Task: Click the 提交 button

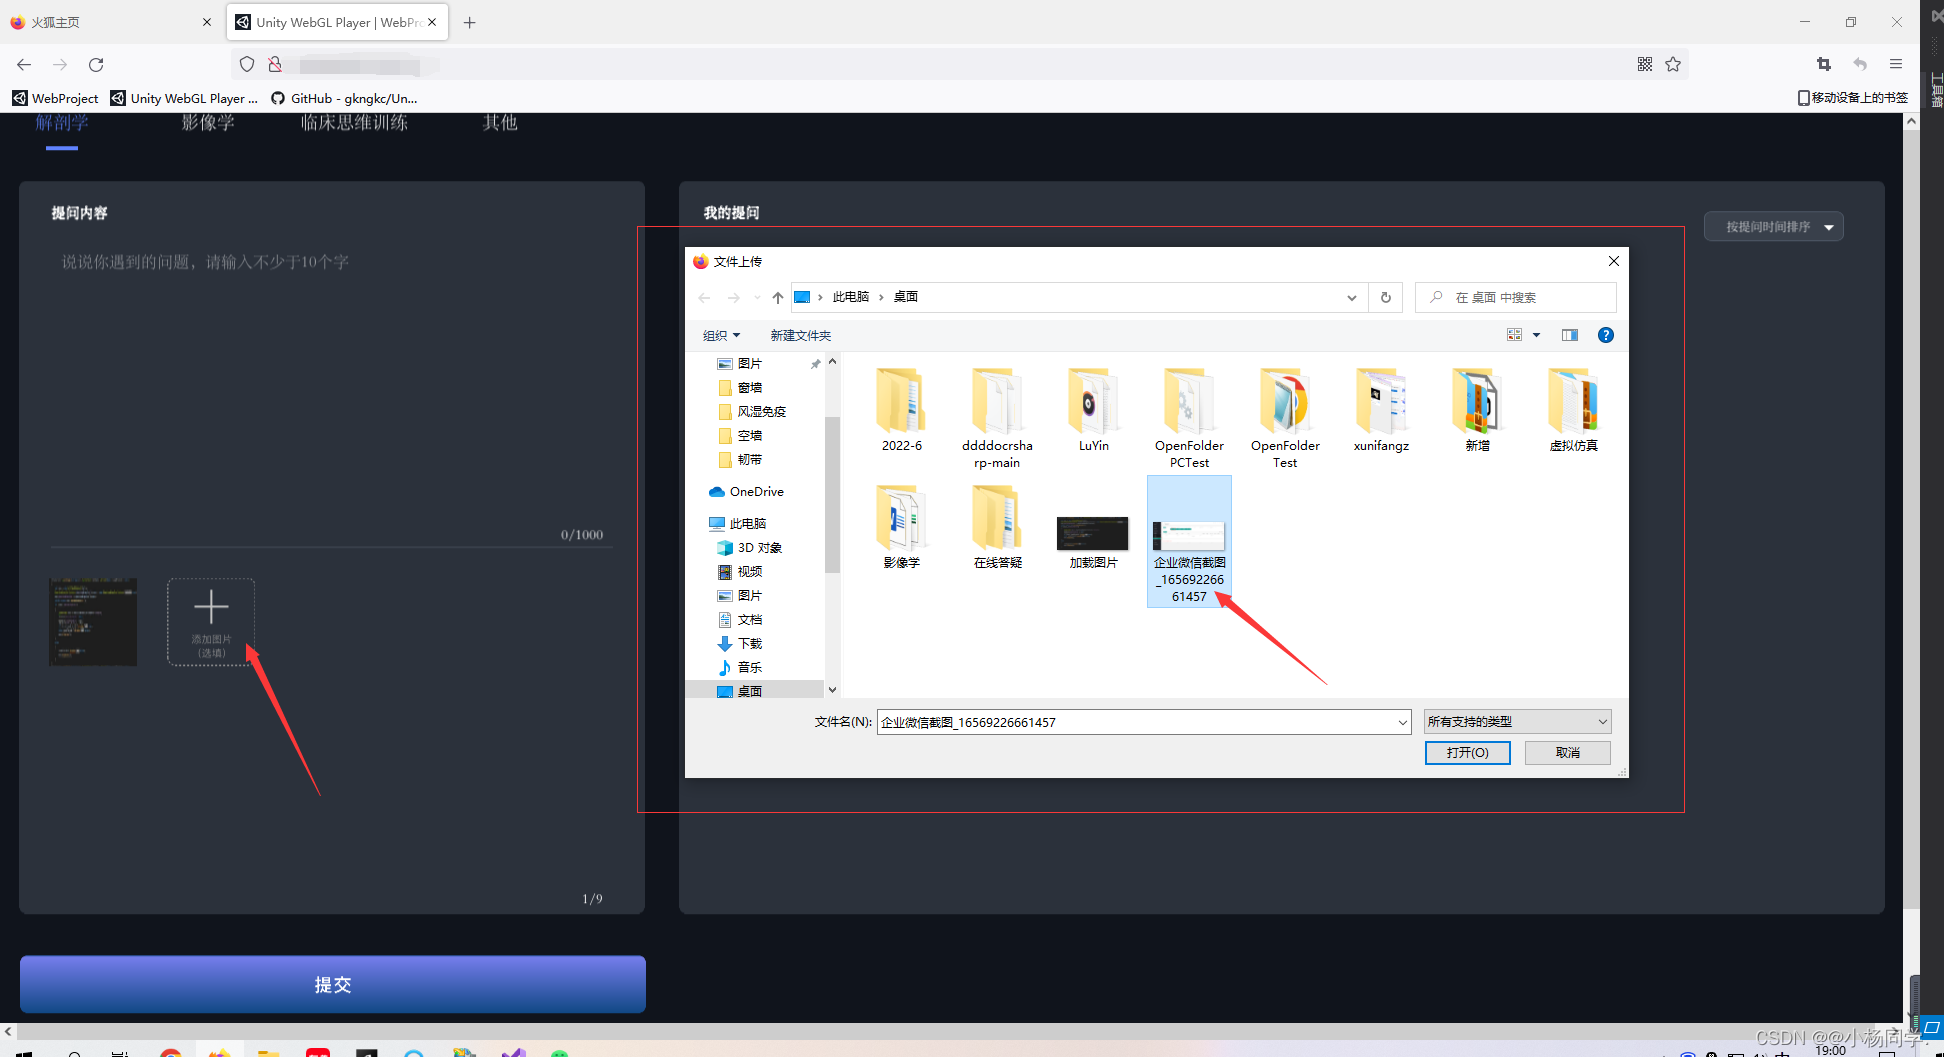Action: coord(333,984)
